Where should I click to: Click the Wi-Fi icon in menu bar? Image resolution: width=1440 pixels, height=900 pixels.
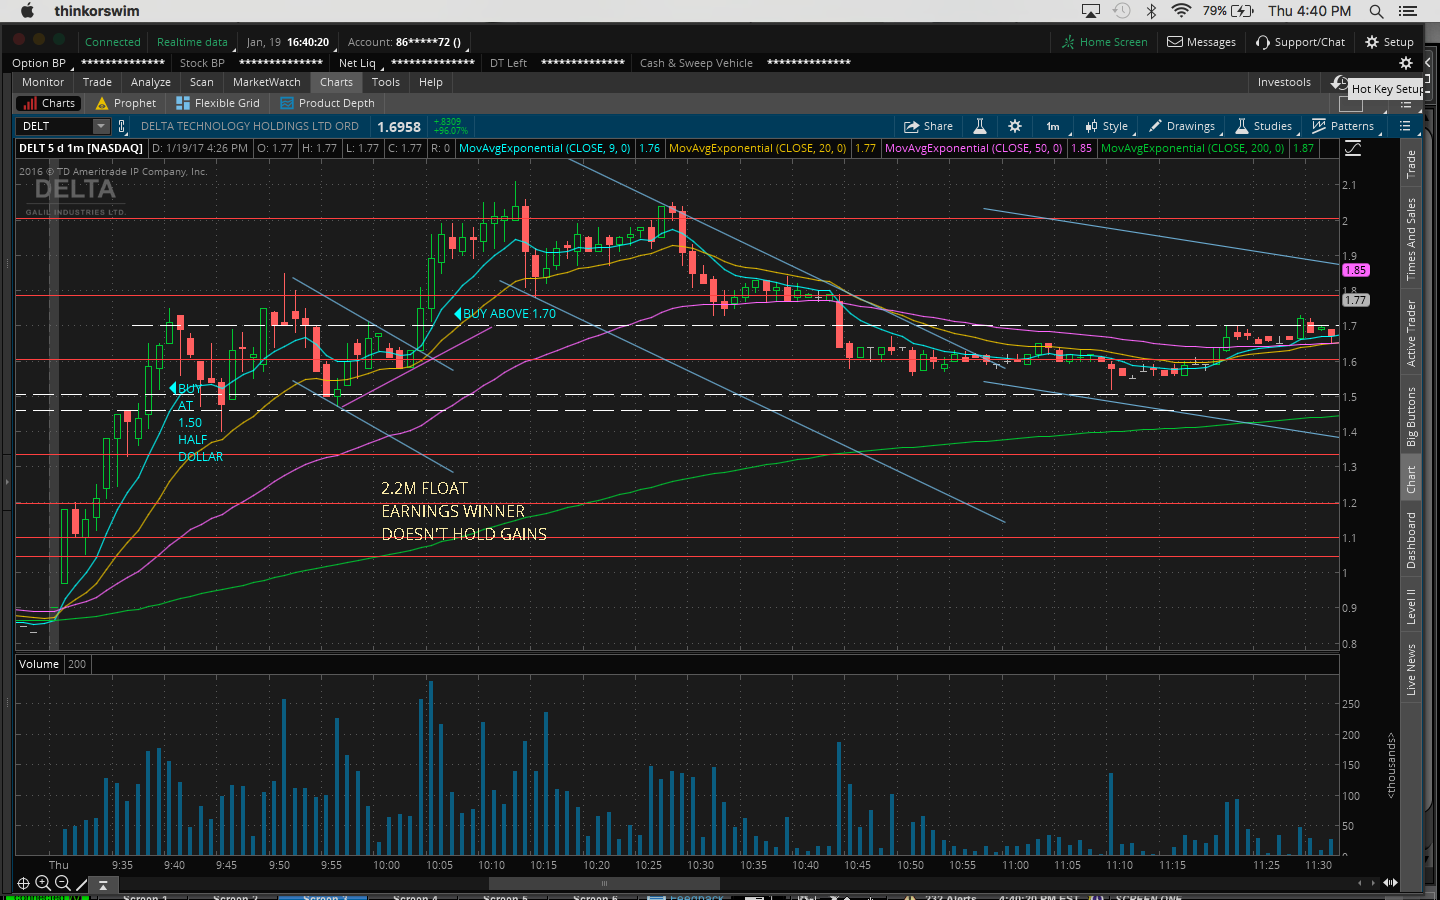click(x=1181, y=11)
